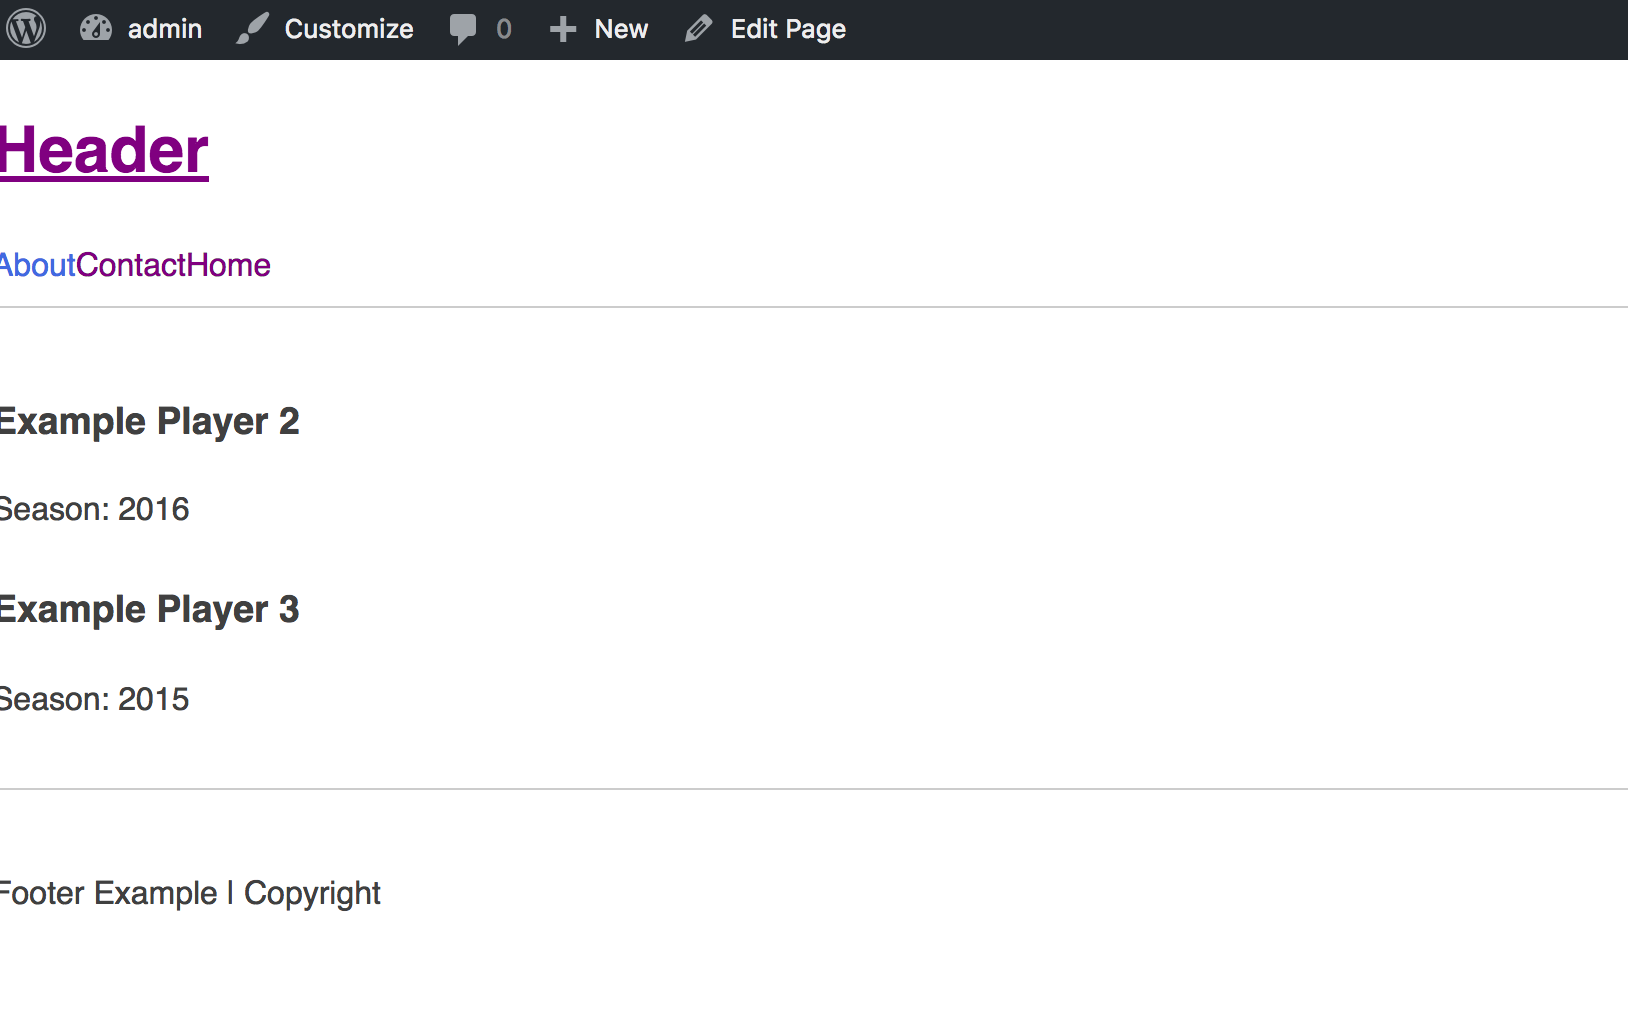Click the Edit Page pencil icon
1628x1020 pixels.
coord(698,29)
